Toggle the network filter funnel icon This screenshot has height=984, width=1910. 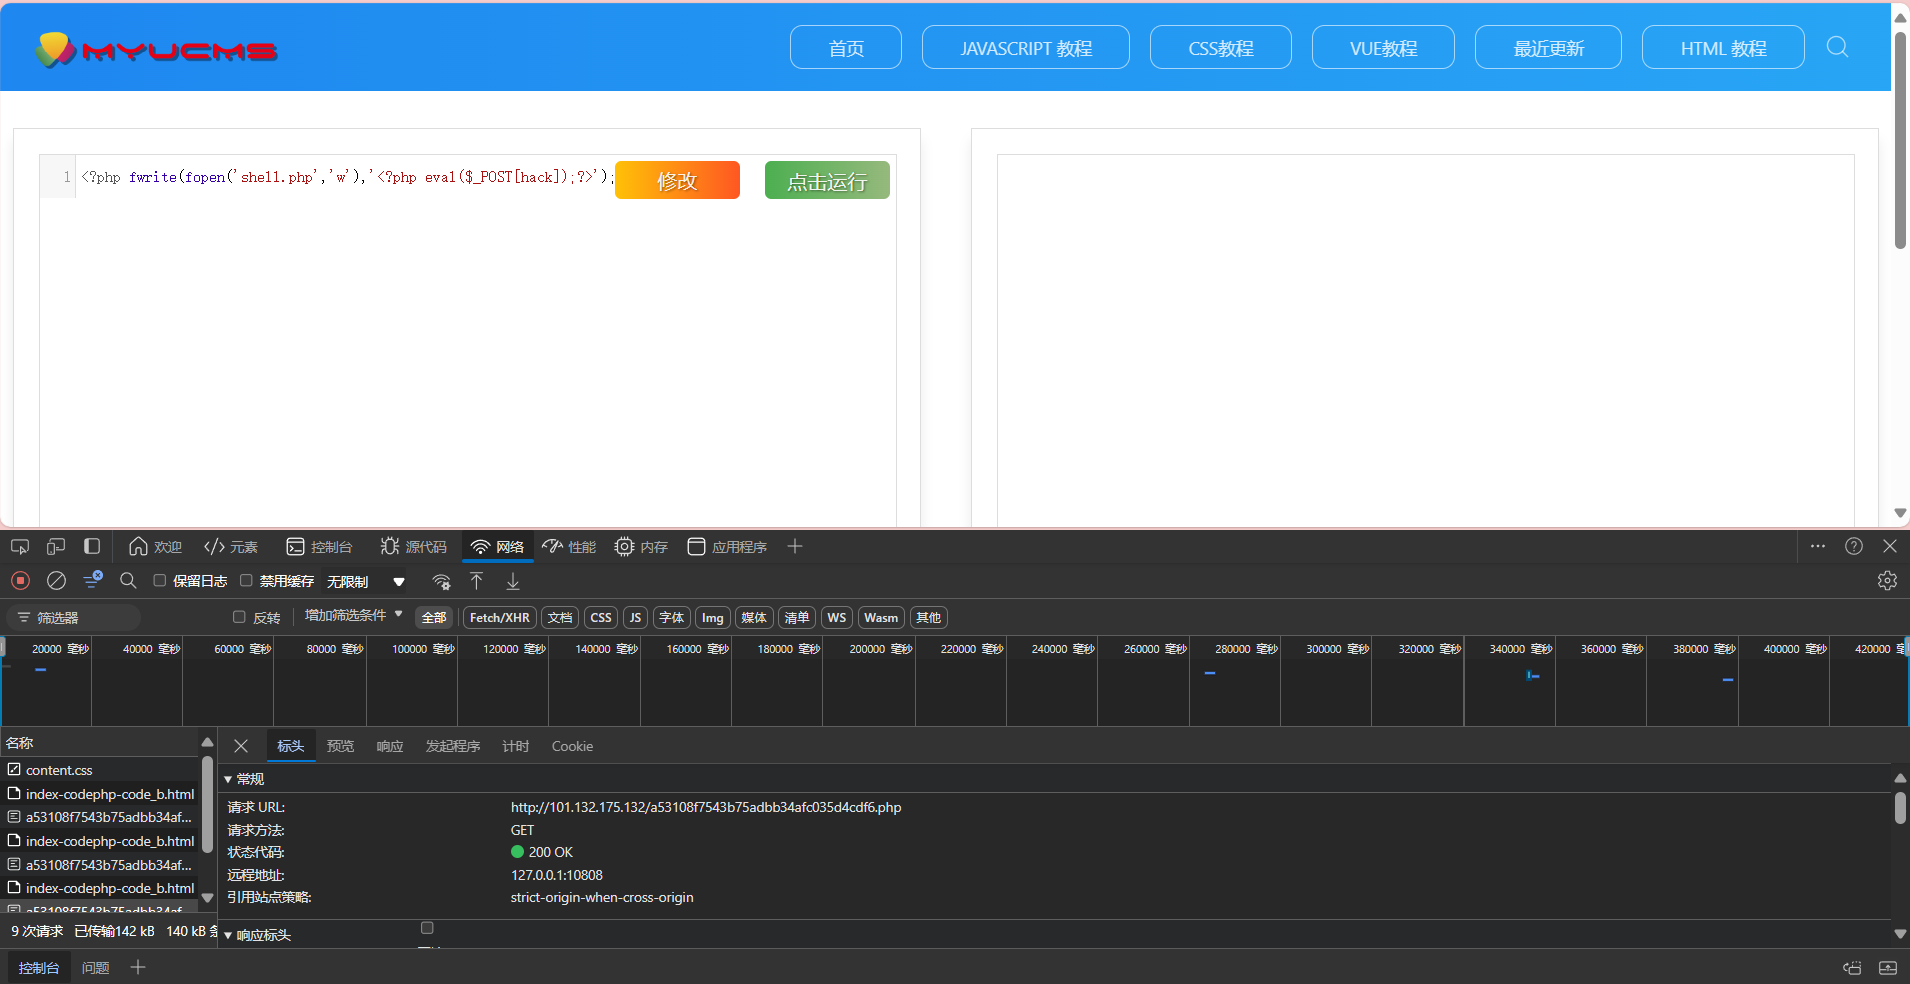(93, 580)
